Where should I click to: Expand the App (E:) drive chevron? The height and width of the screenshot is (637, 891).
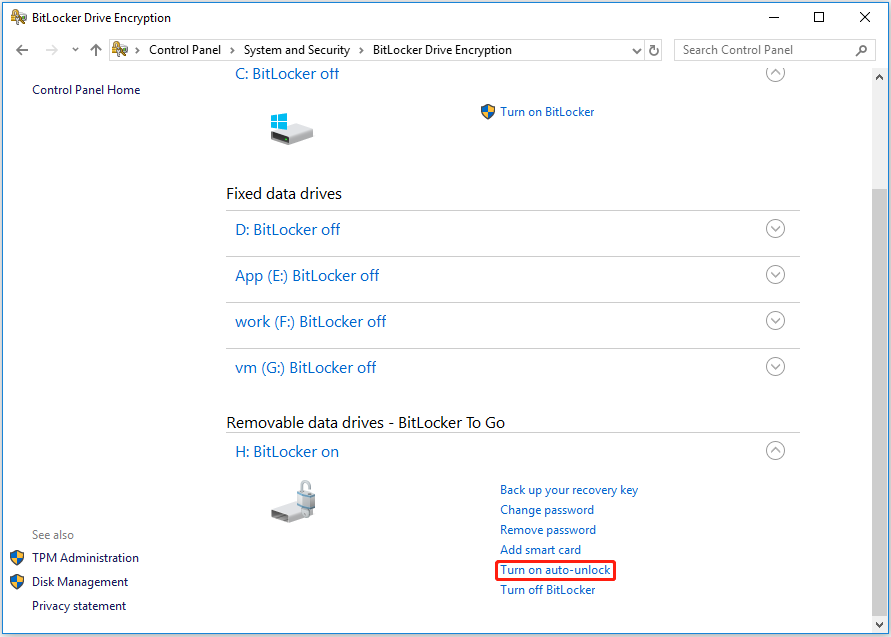click(775, 275)
